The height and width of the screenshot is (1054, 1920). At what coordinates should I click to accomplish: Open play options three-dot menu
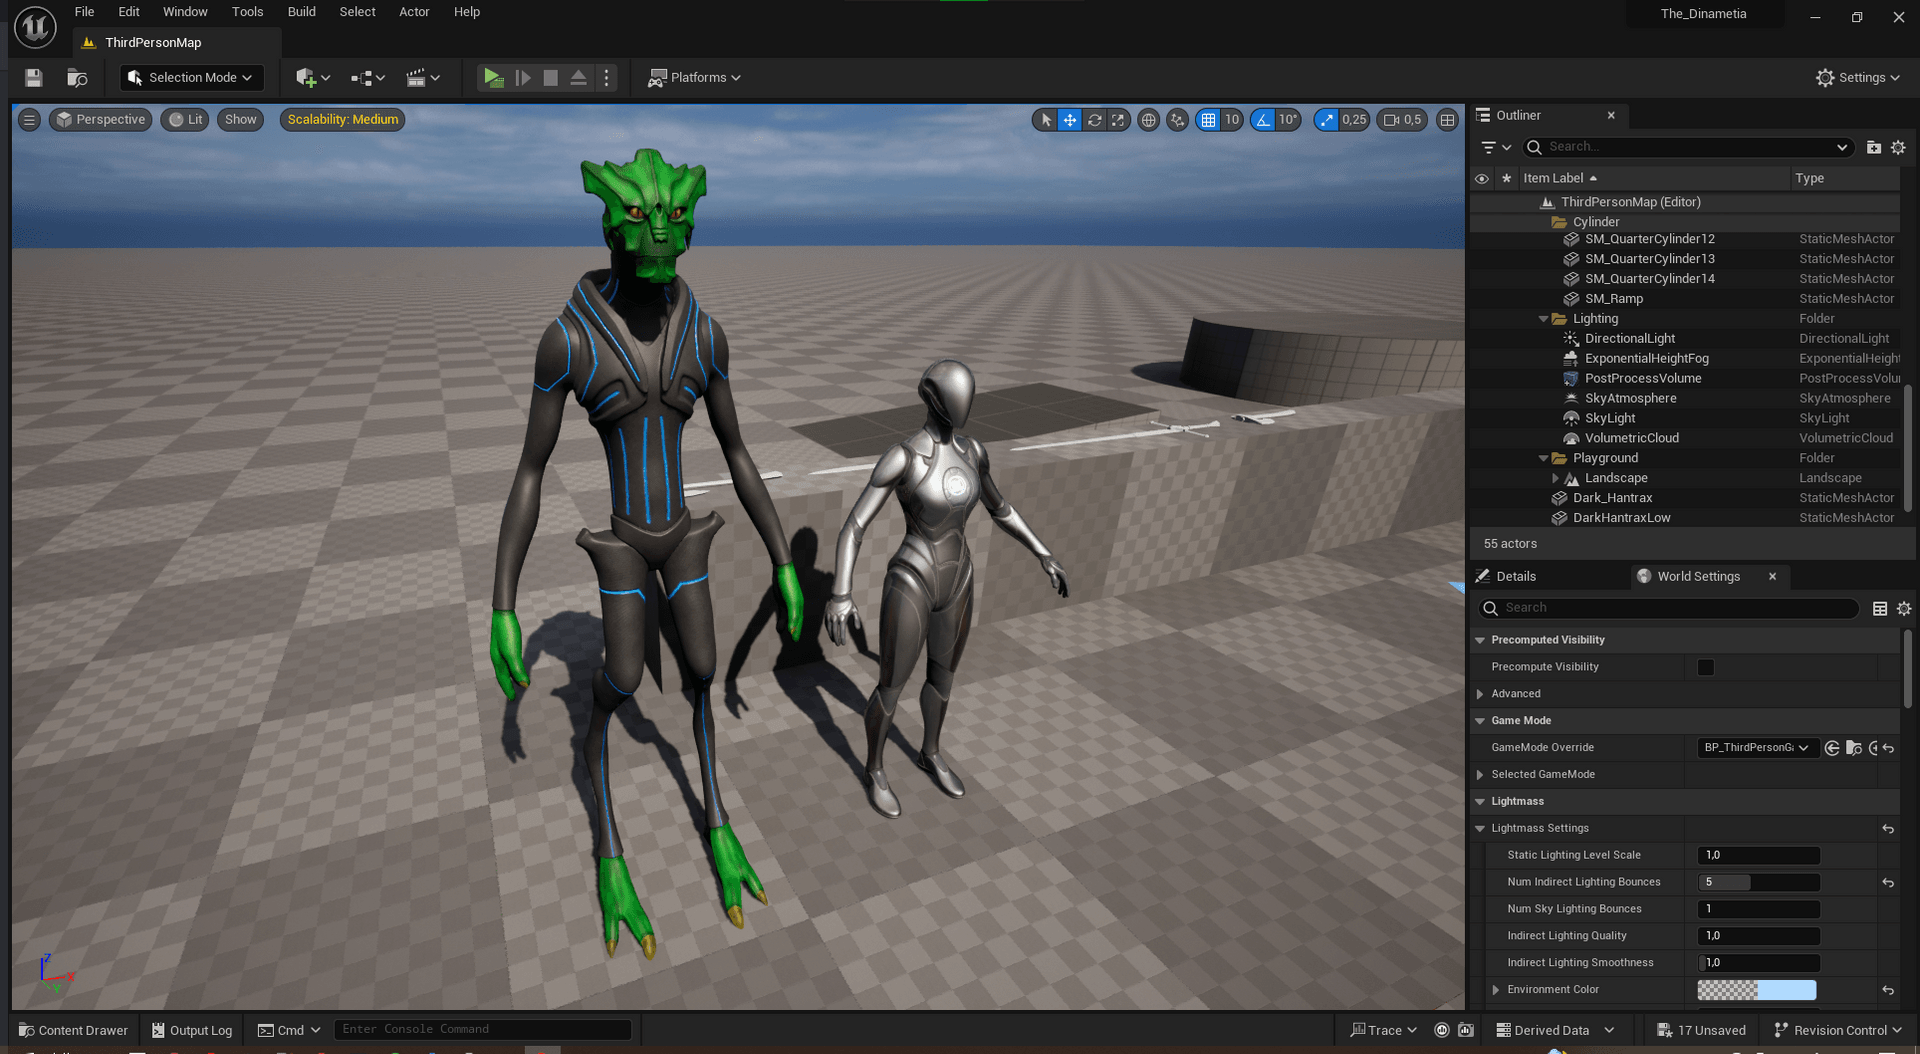point(606,77)
